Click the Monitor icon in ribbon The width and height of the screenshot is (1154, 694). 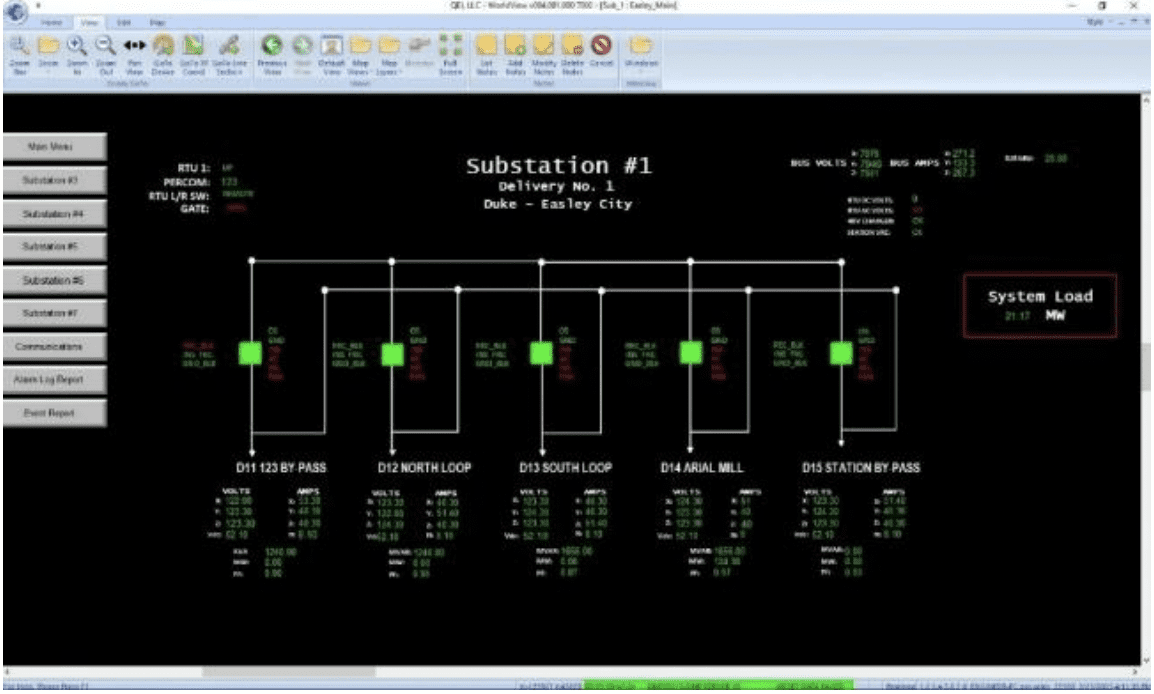click(420, 54)
